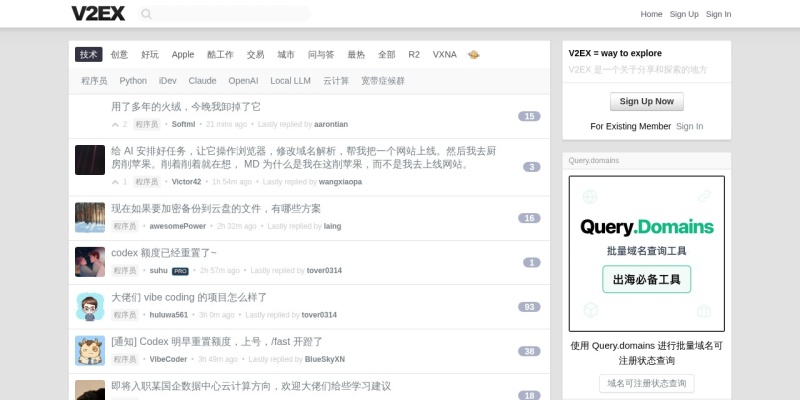The image size is (800, 400).
Task: Click the 域名可注册状态查询 button
Action: click(x=646, y=384)
